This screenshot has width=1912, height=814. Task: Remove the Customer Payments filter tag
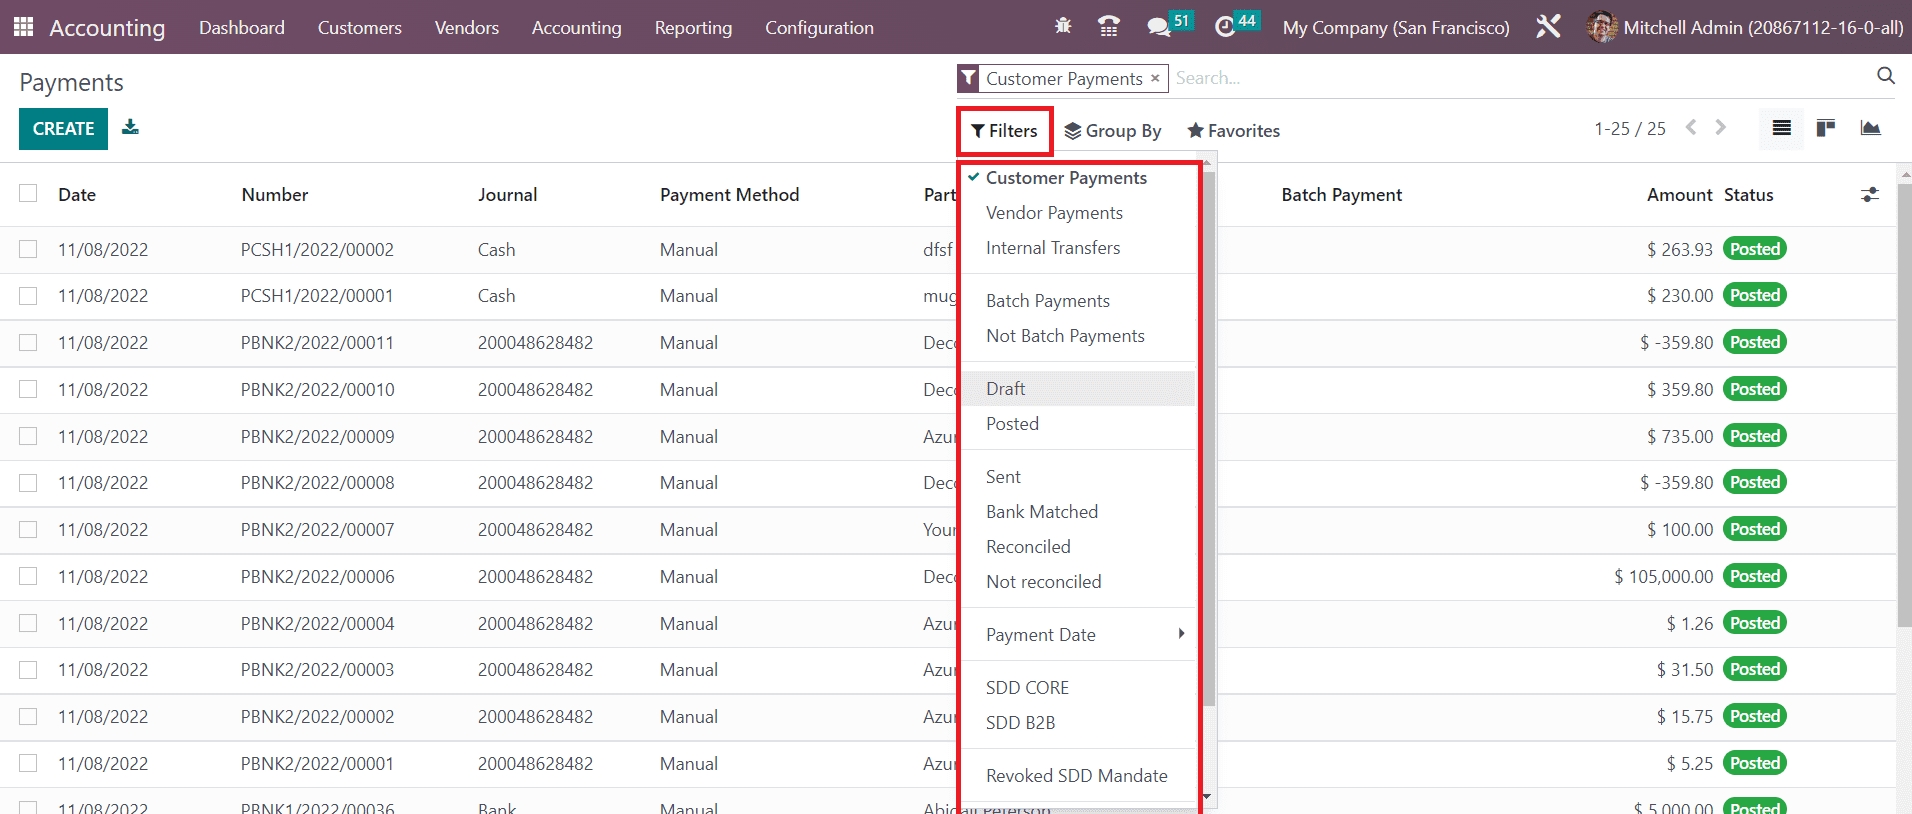coord(1155,78)
